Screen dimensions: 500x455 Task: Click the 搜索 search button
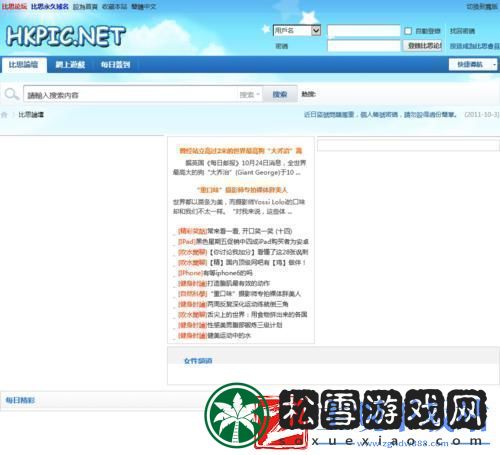280,94
